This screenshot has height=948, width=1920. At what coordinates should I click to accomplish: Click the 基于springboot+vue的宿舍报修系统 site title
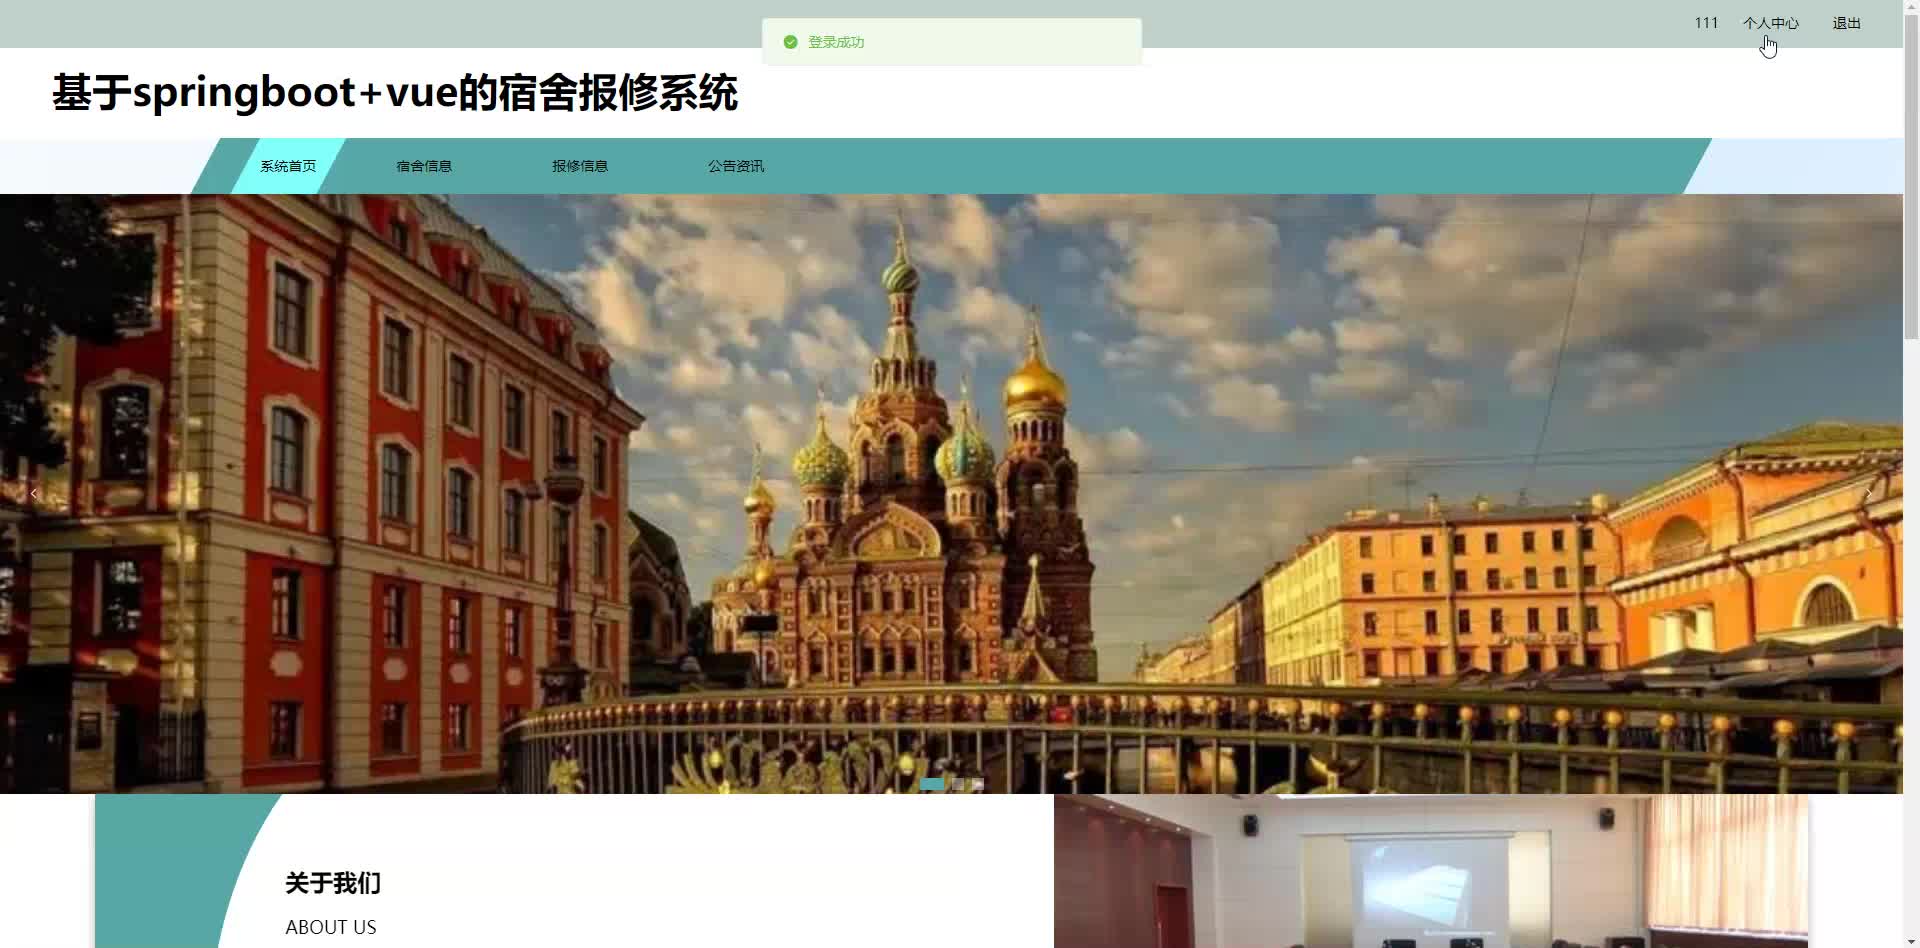[395, 93]
